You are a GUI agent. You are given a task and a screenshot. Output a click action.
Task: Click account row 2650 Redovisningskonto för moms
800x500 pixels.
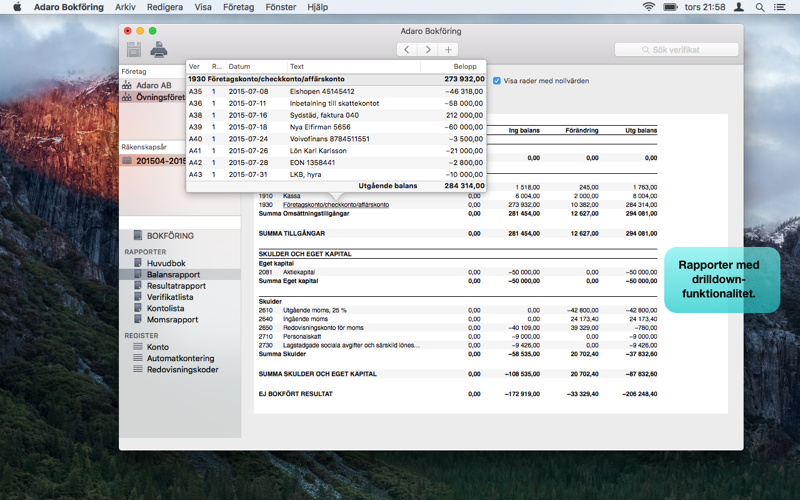458,328
